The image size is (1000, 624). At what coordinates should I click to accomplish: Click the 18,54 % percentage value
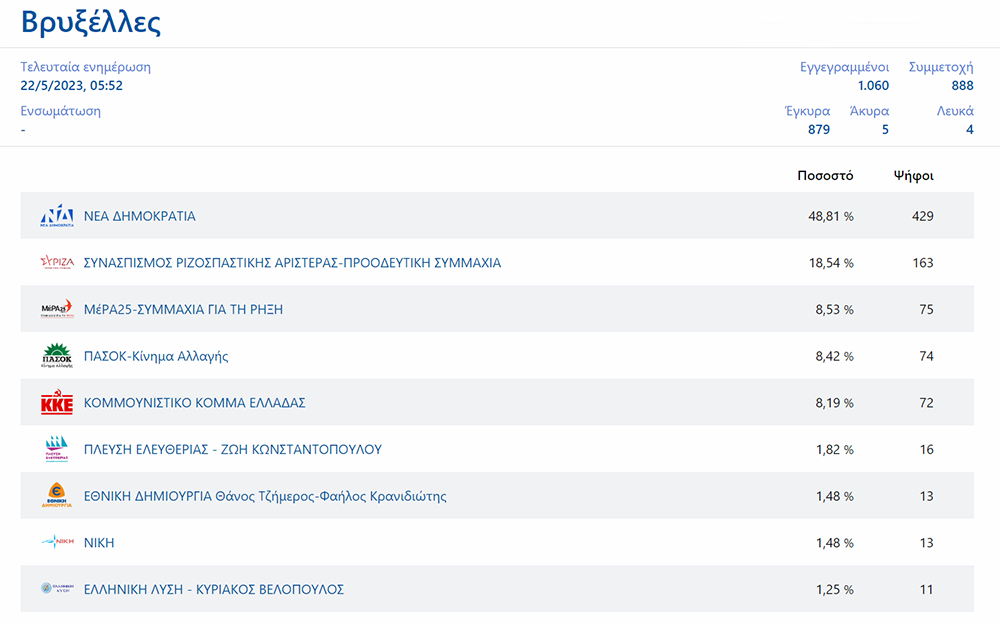click(x=831, y=263)
